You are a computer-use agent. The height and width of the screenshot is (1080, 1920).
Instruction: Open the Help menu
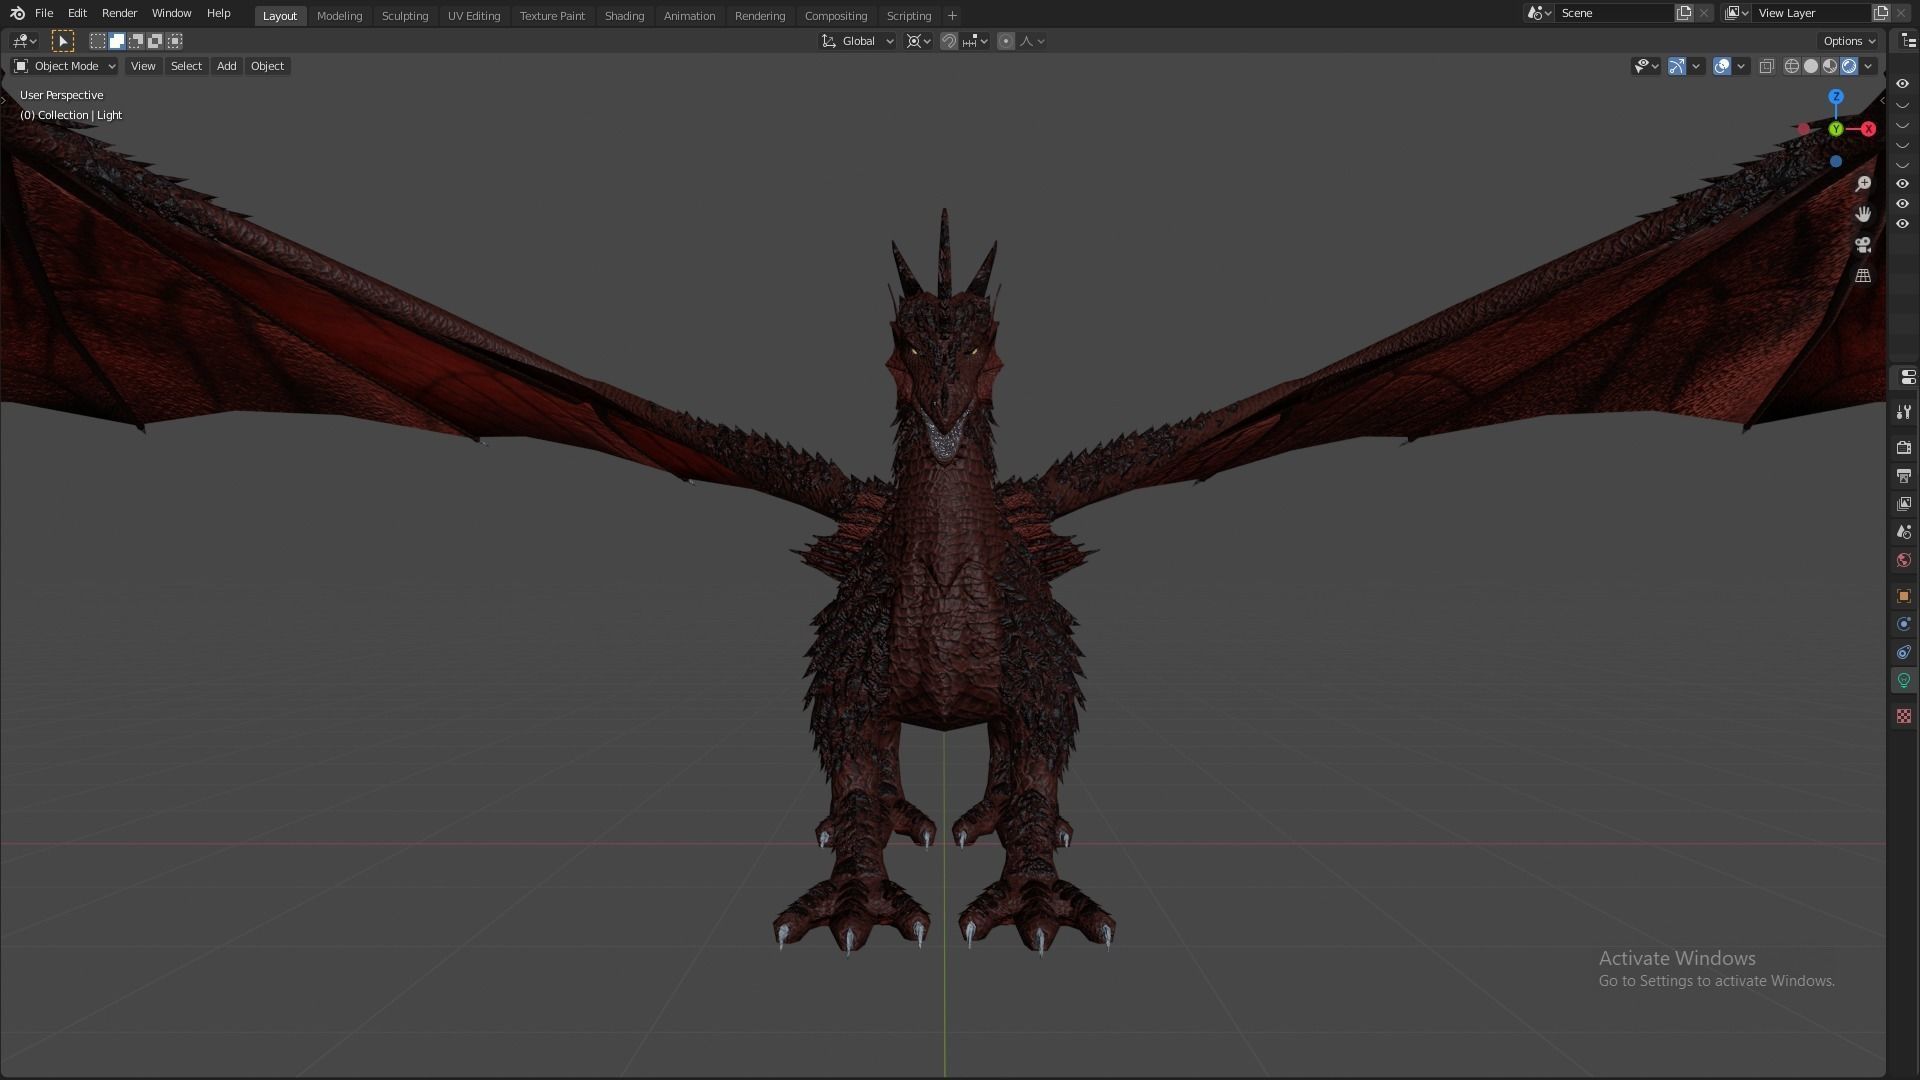point(218,13)
